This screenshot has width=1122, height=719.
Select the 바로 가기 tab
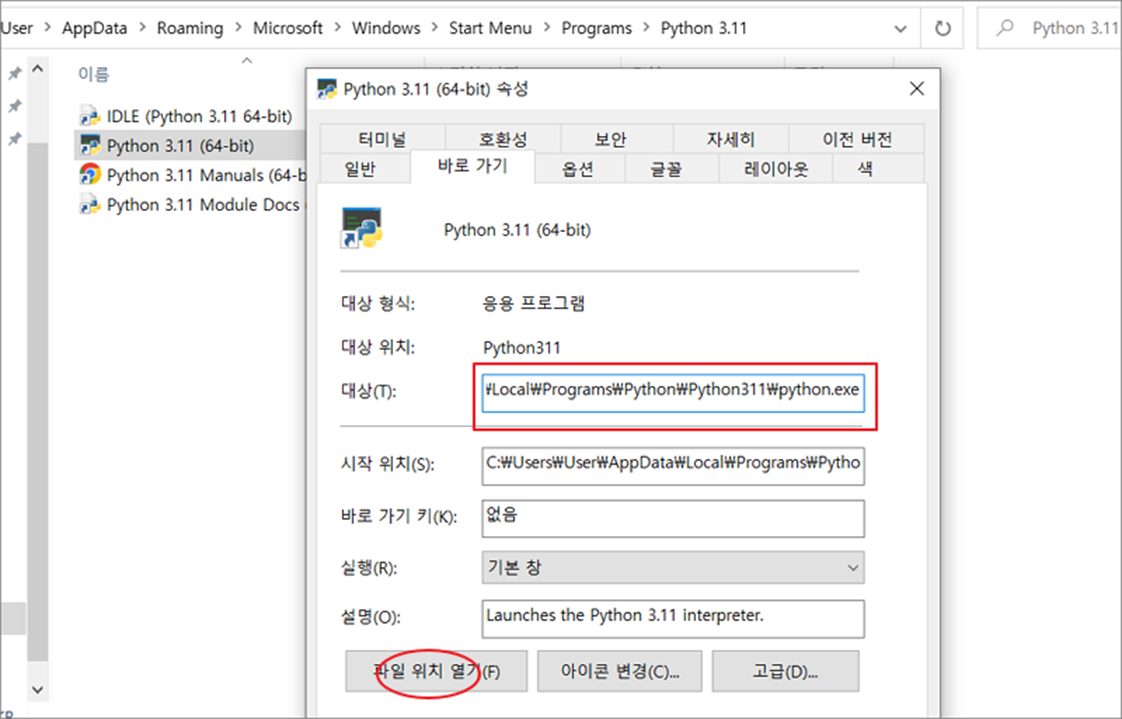[x=472, y=167]
